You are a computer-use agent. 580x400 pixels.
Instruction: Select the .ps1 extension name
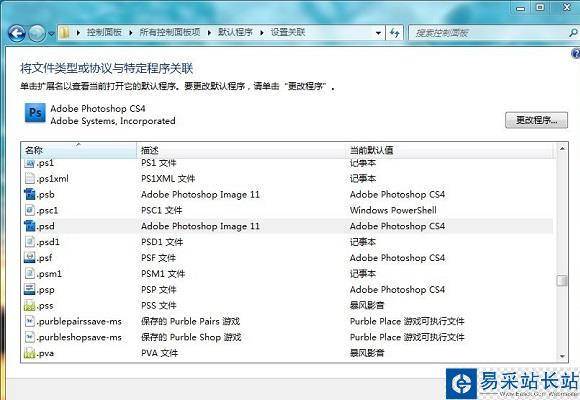pos(45,163)
